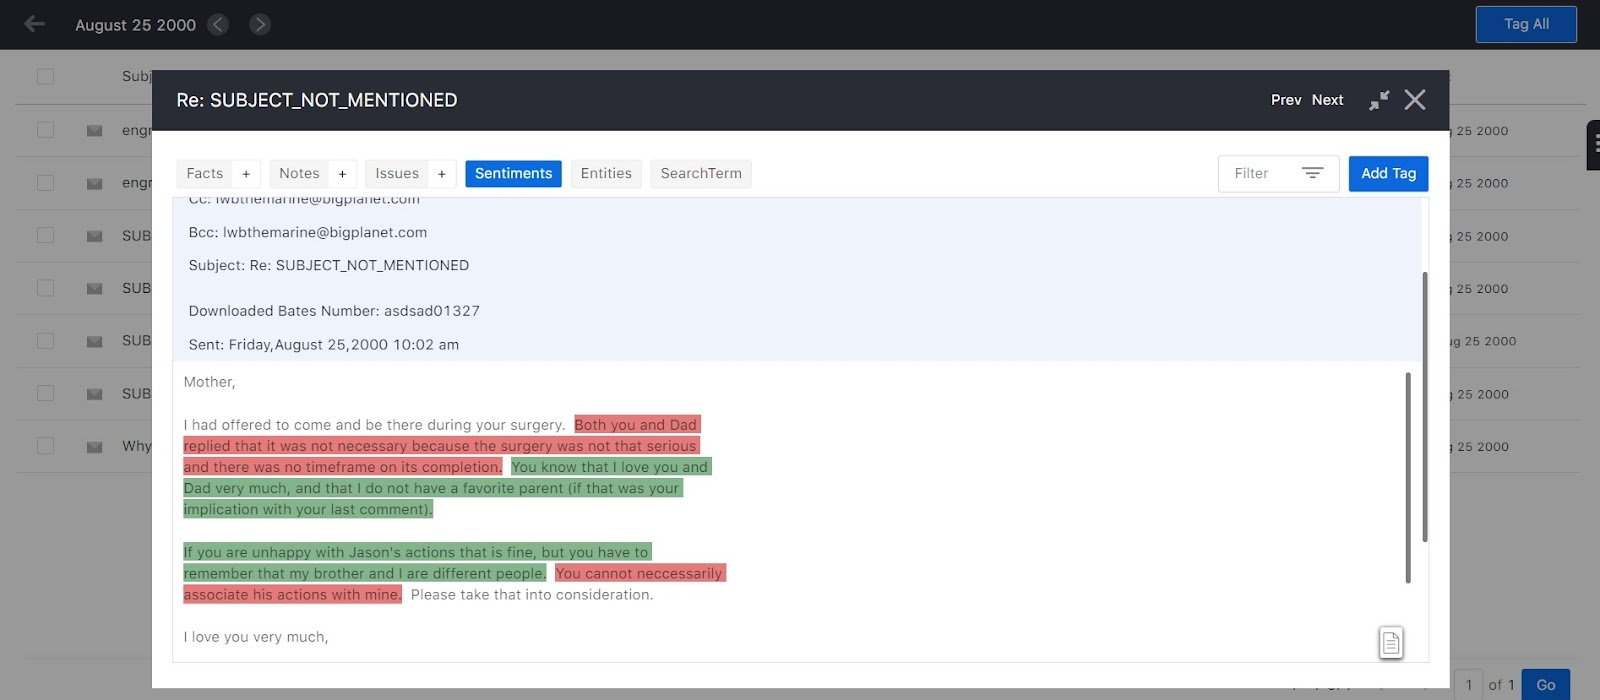Viewport: 1600px width, 700px height.
Task: Add a new issue with plus icon
Action: point(441,174)
